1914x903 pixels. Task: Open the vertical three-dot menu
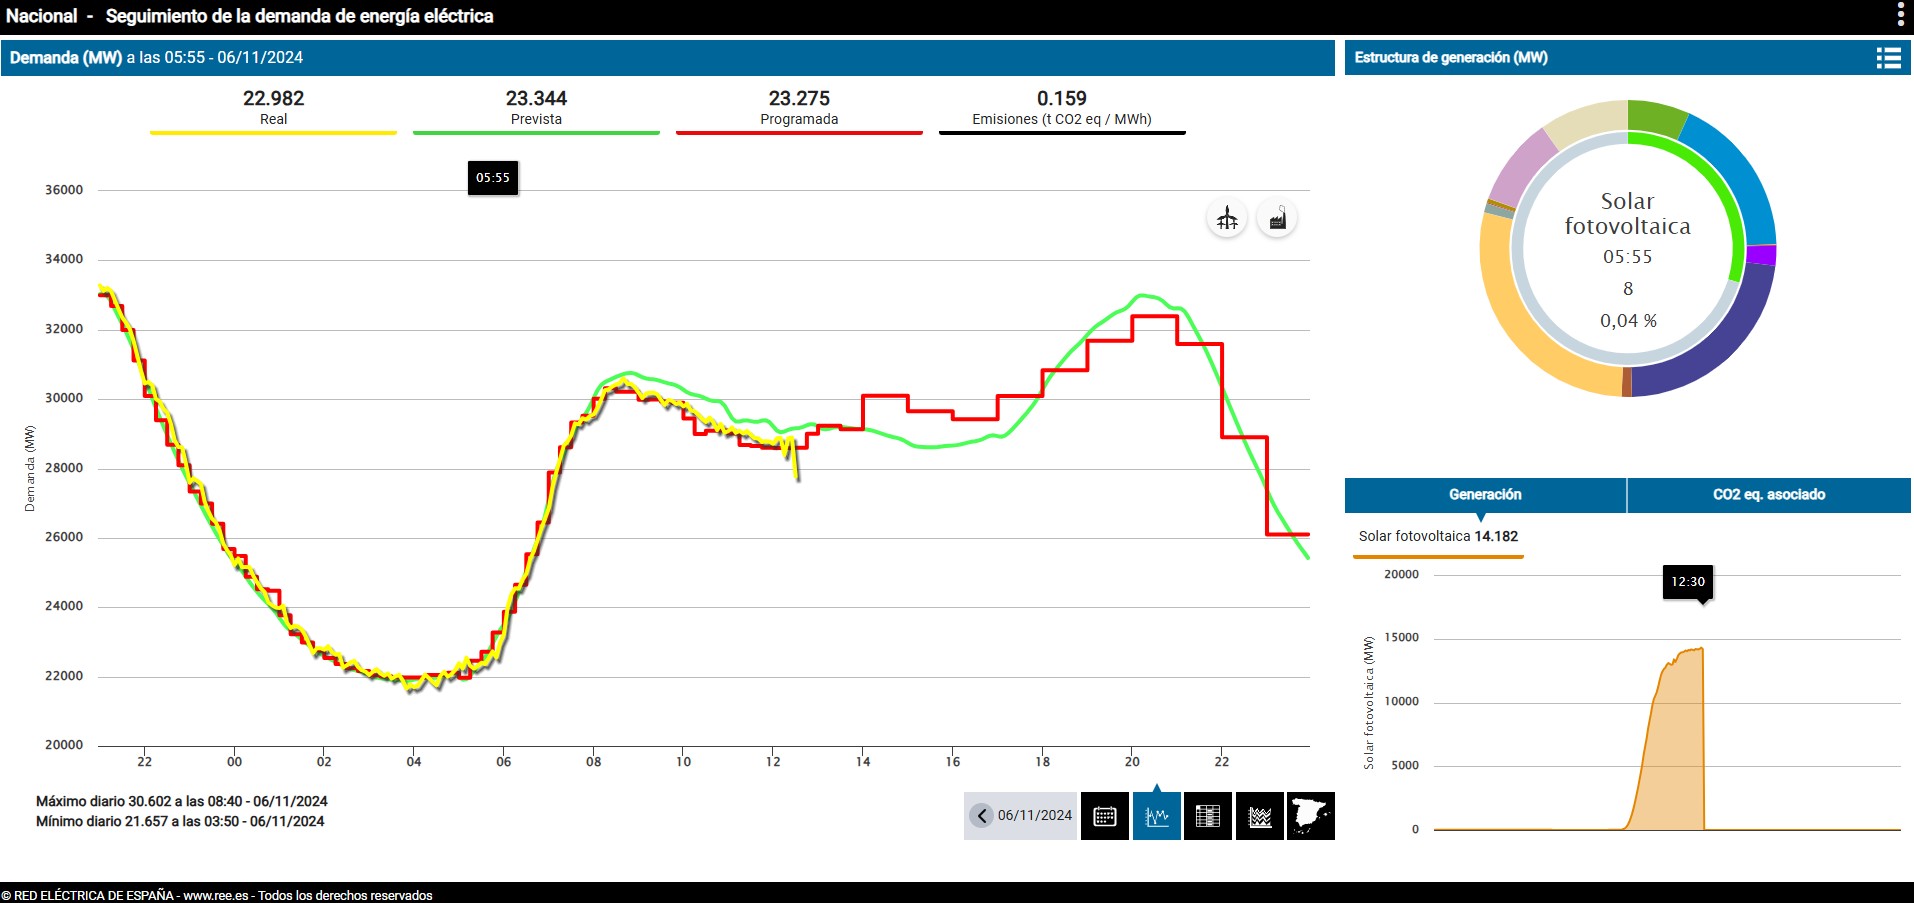pos(1900,14)
